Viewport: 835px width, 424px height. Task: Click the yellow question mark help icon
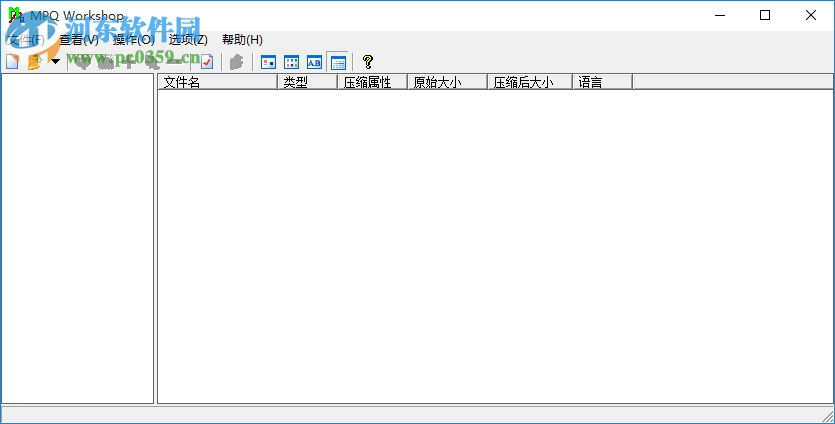(367, 62)
